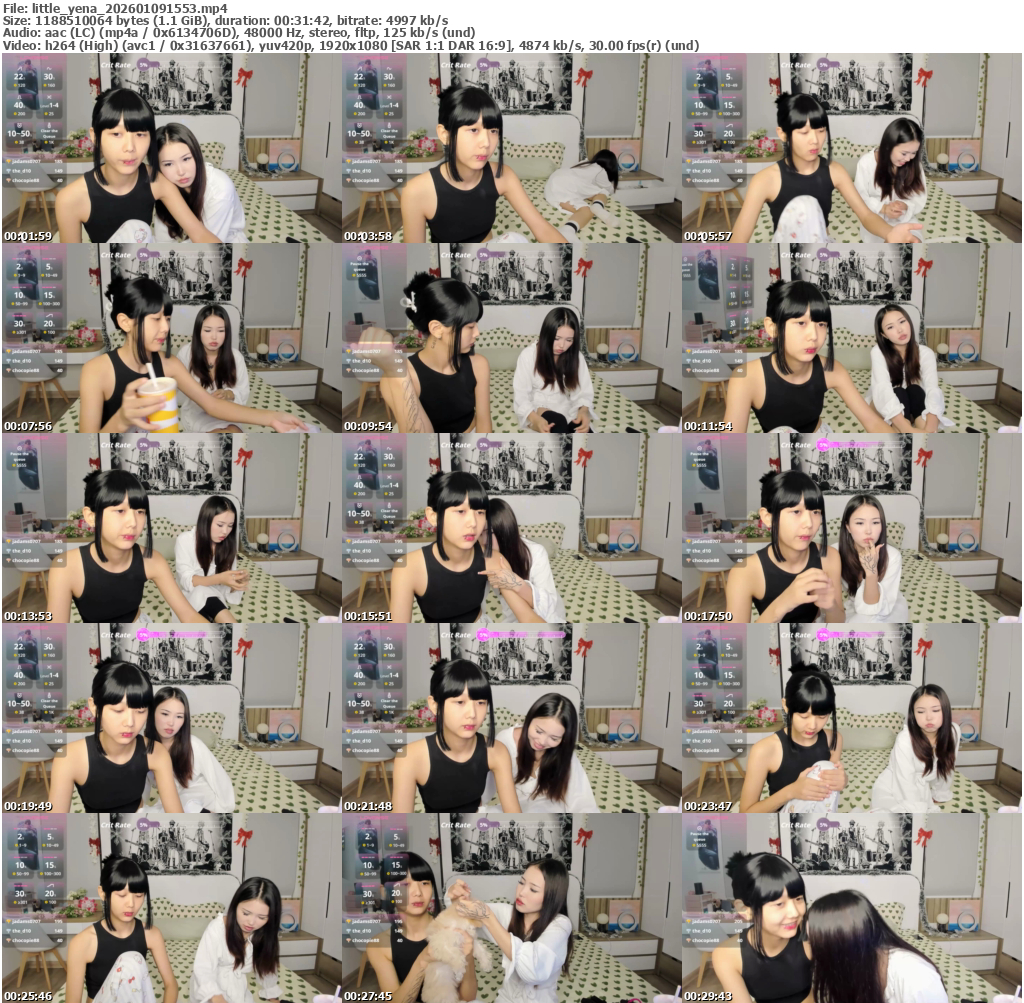Click the timestamp 00:15:51 label
Screen dimensions: 1024x1003
pyautogui.click(x=368, y=616)
